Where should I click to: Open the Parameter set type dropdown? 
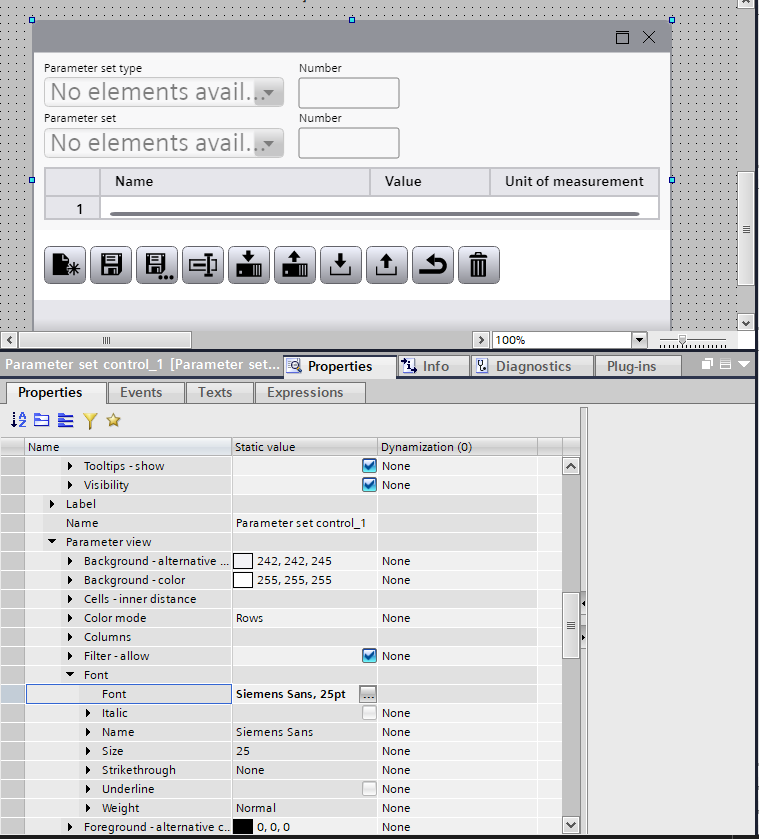click(270, 93)
